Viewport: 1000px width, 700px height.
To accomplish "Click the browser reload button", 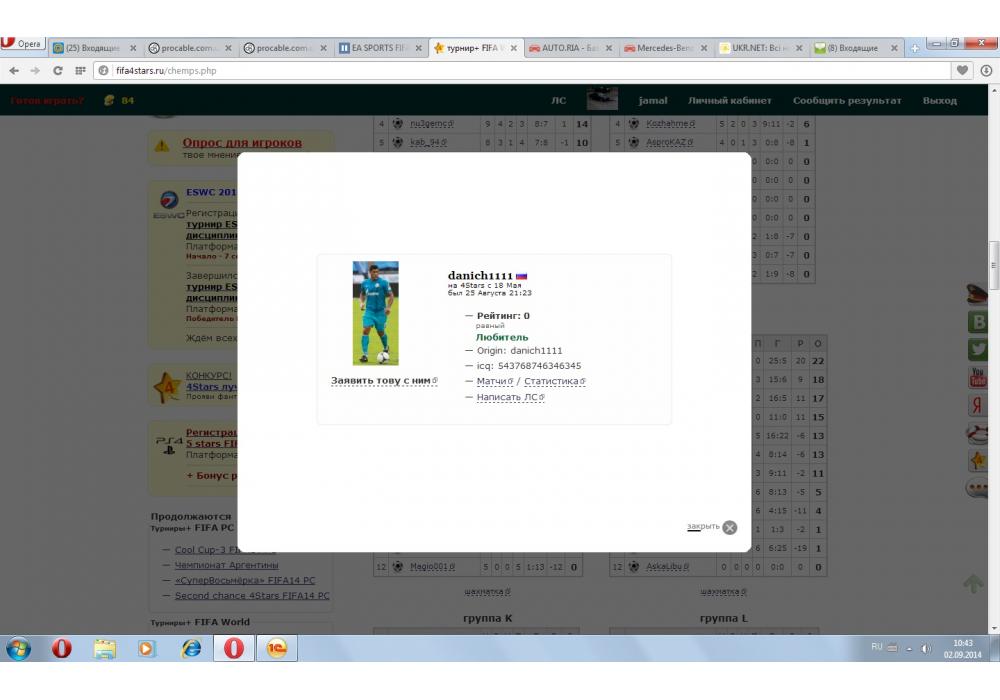I will tap(57, 71).
